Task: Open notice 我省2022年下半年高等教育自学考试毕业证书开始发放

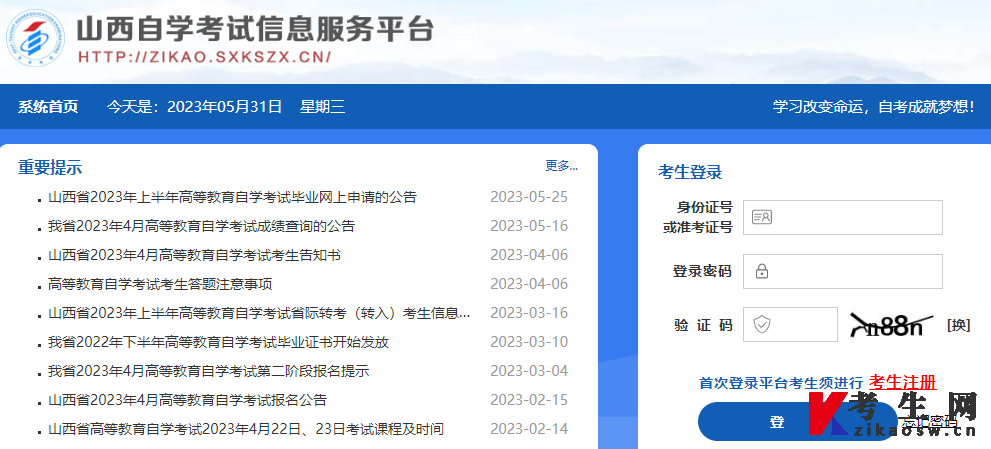Action: pos(218,342)
